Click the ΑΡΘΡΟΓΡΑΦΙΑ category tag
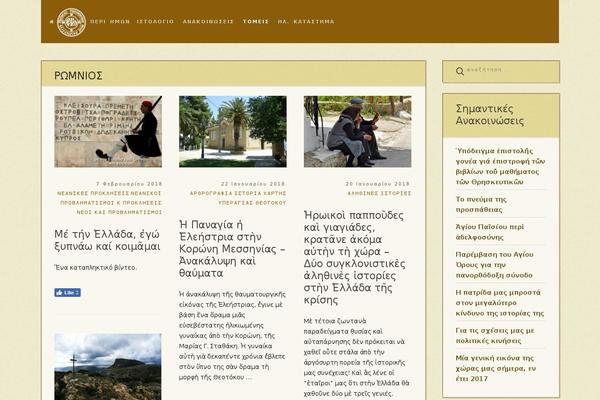This screenshot has height=400, width=600. [211, 194]
